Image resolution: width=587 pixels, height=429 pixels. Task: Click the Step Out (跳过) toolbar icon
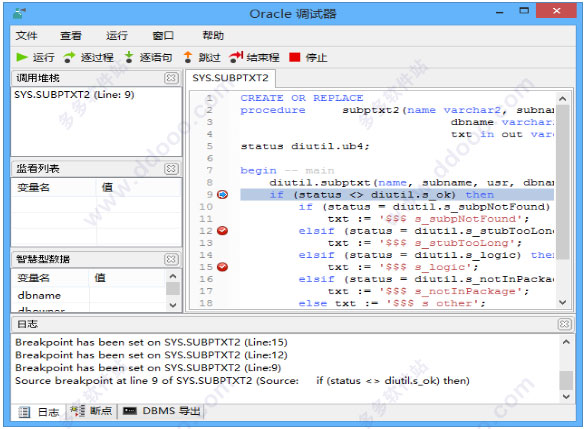(188, 57)
